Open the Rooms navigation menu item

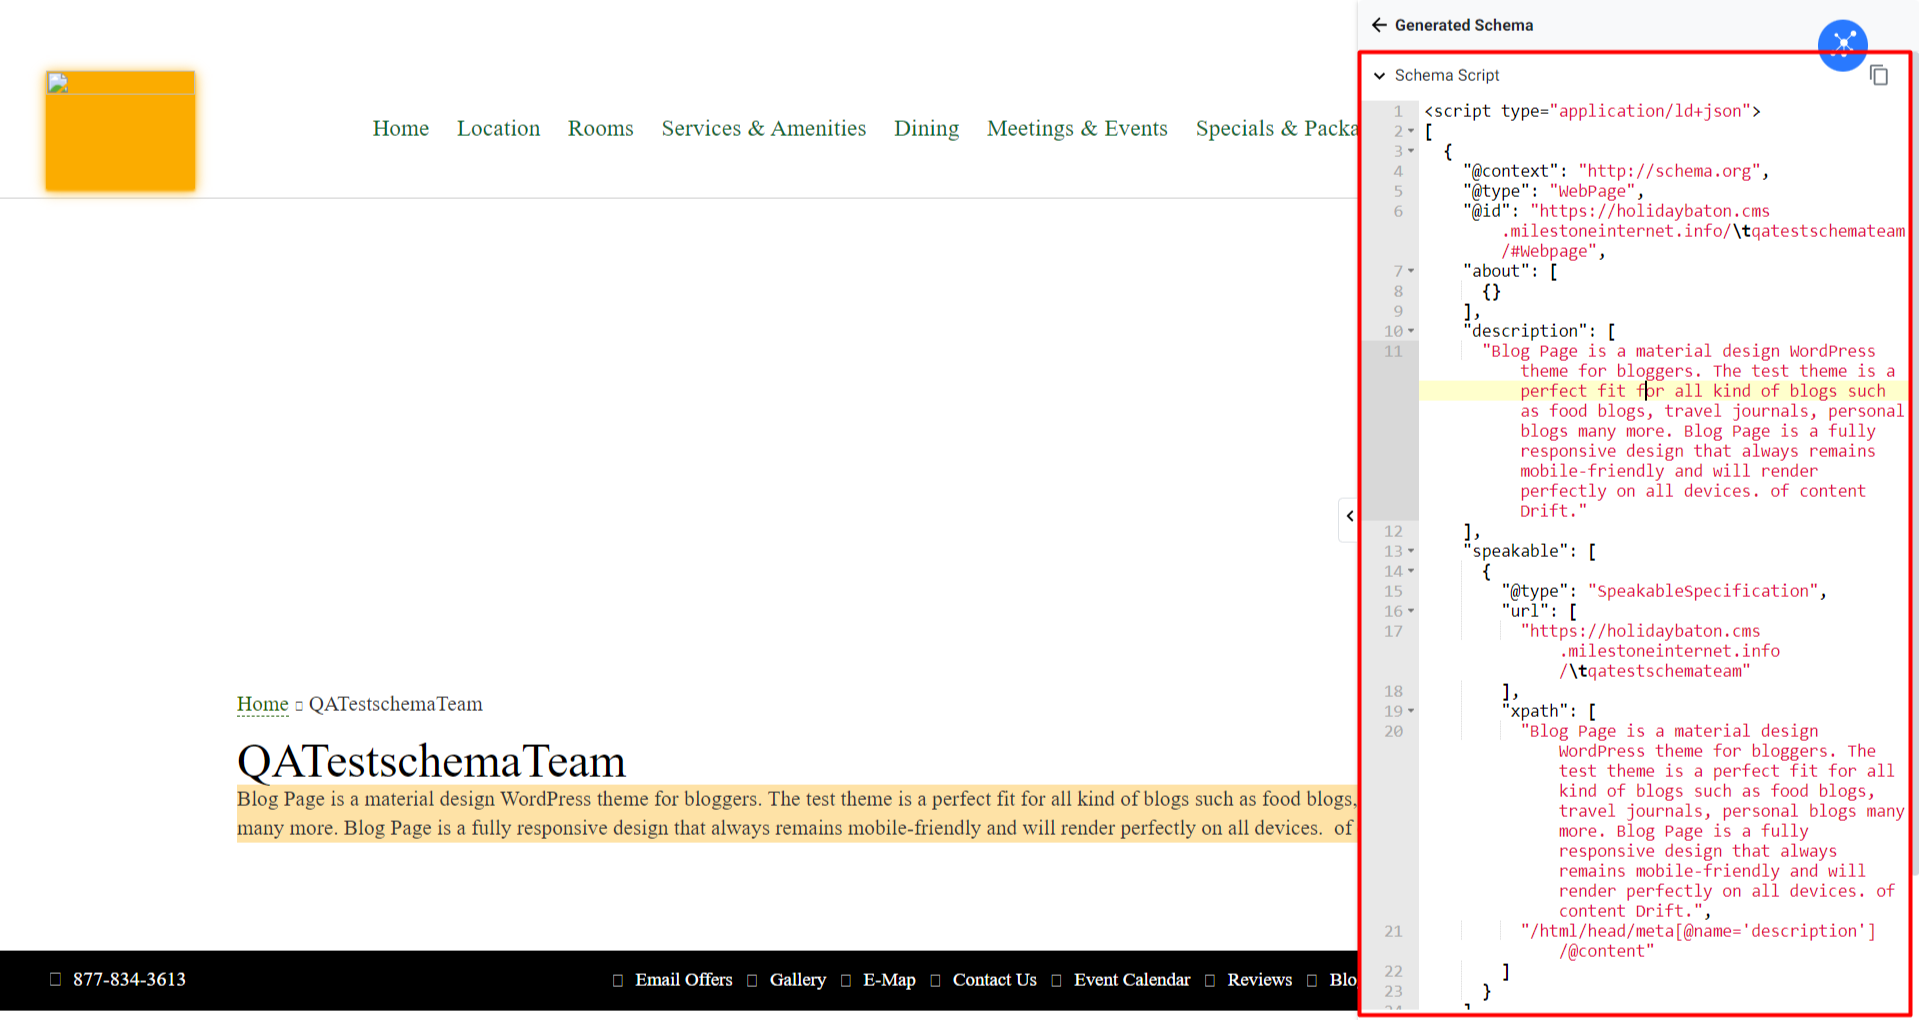tap(601, 128)
